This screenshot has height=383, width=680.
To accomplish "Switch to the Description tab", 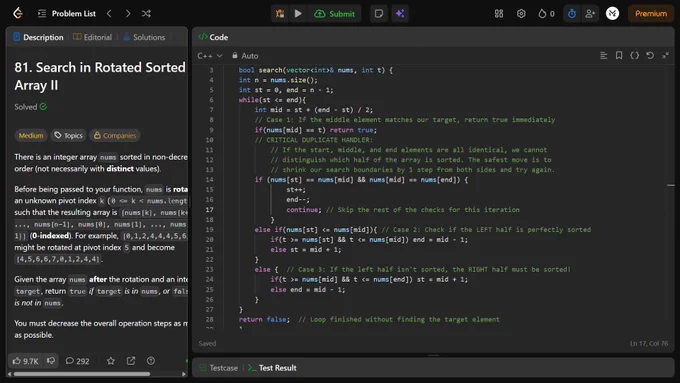I will click(38, 37).
